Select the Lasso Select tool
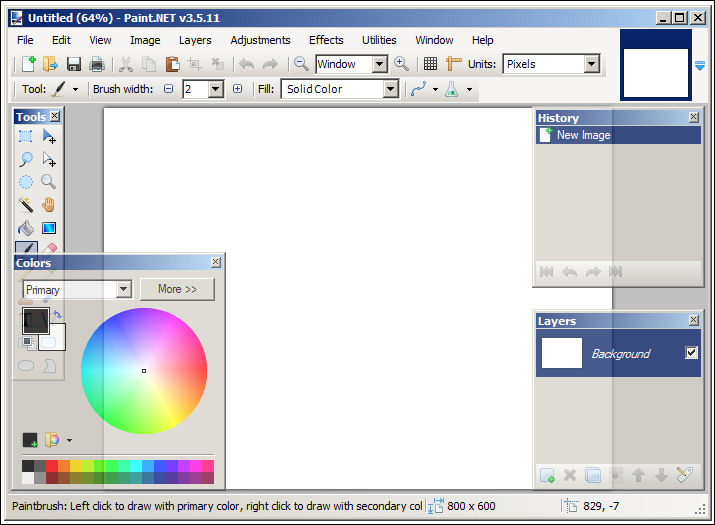Image resolution: width=715 pixels, height=525 pixels. pos(26,159)
